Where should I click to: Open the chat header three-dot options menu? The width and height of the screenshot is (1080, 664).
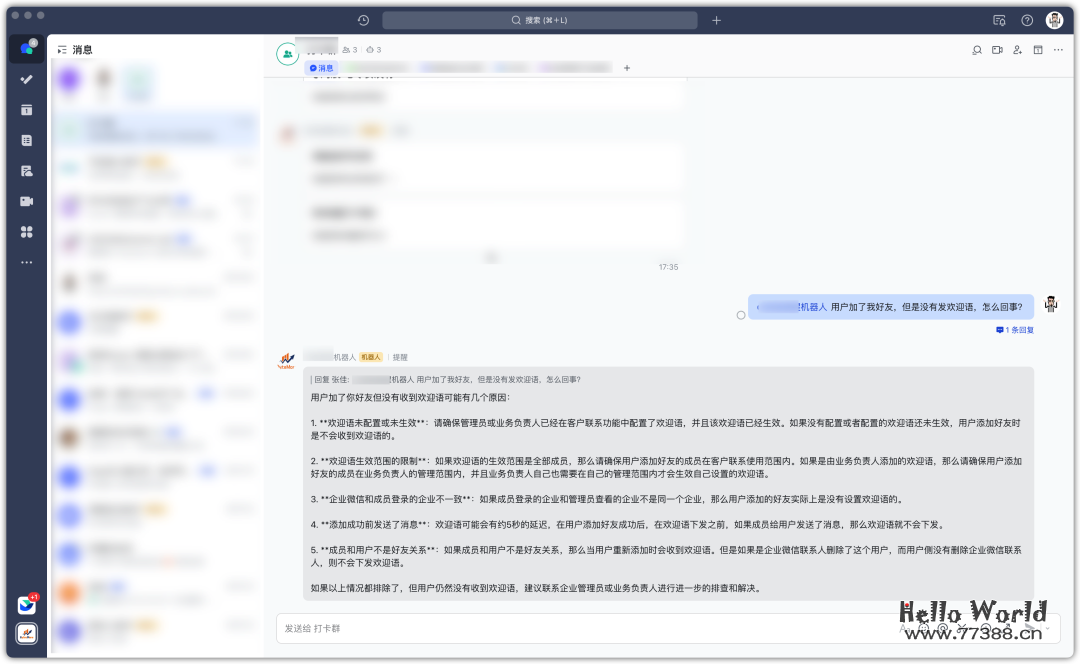(1058, 50)
